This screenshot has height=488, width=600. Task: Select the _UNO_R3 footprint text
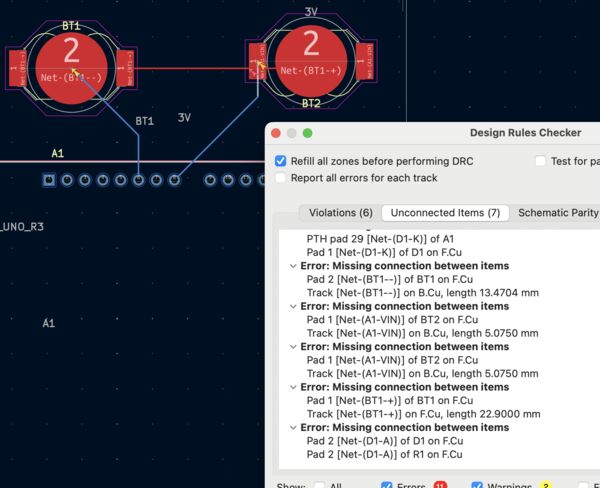tap(22, 227)
